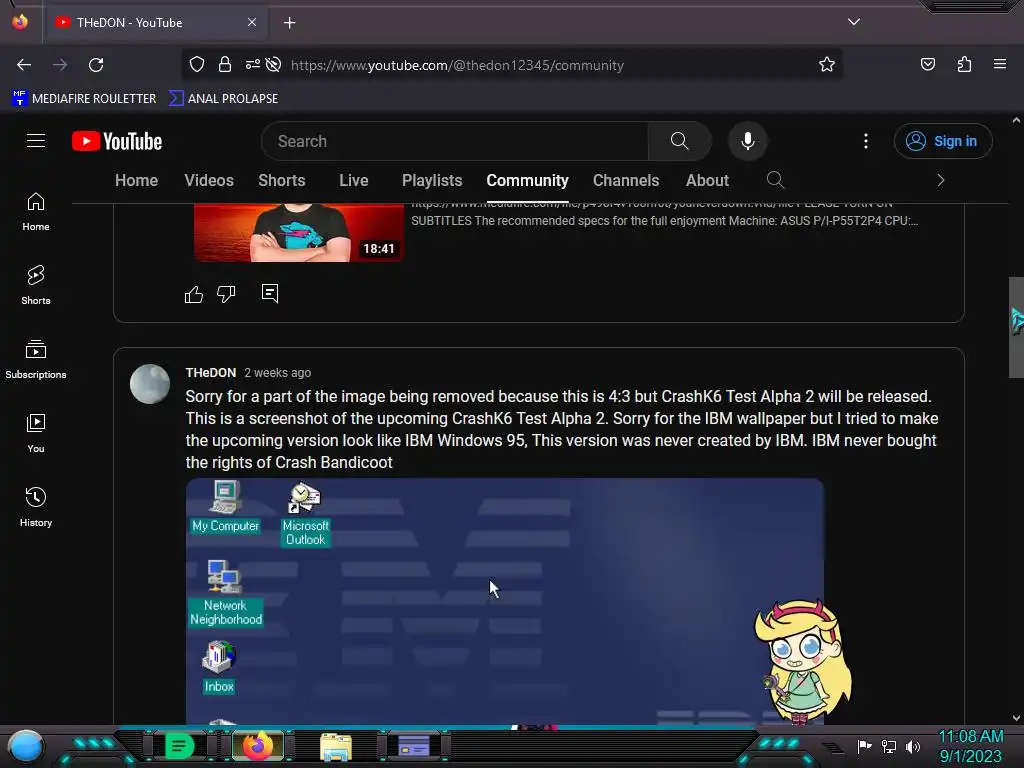
Task: Click the Firefox back arrow
Action: (x=24, y=65)
